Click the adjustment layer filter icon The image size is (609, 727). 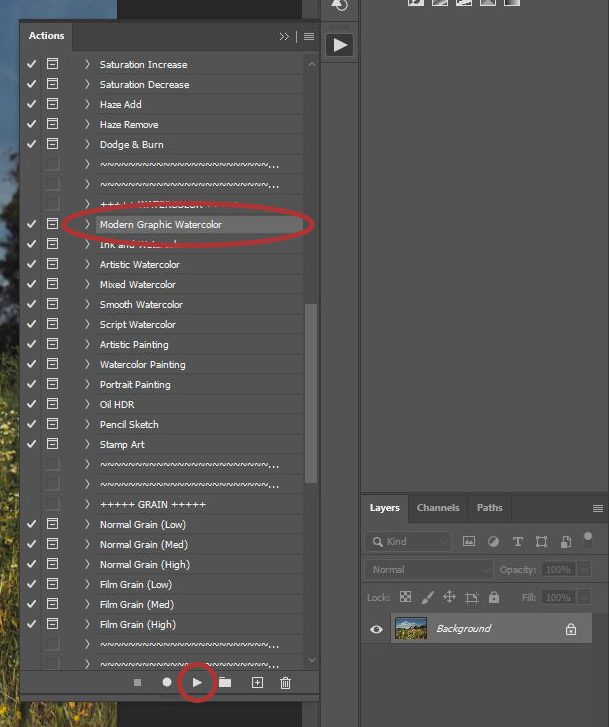pyautogui.click(x=493, y=541)
